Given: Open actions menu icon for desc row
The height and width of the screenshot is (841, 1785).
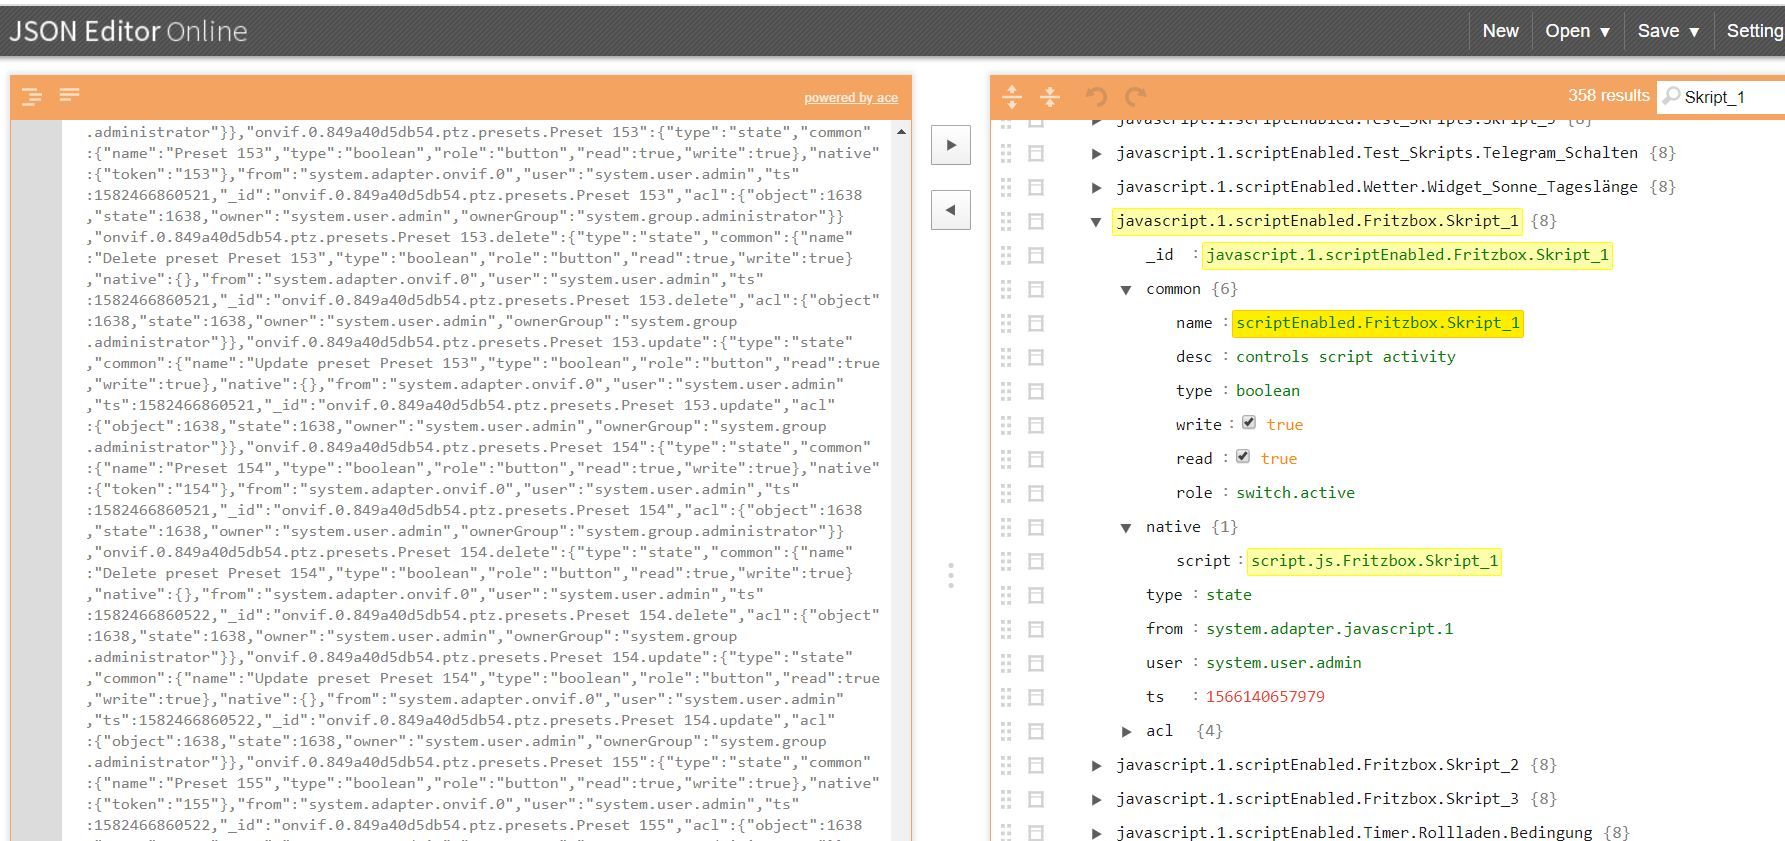Looking at the screenshot, I should click(1036, 357).
